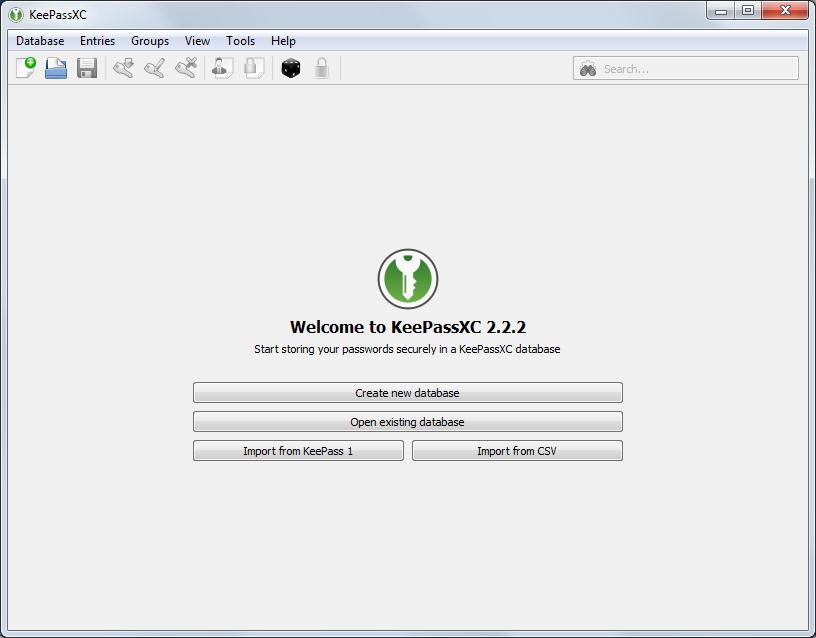Click the Open Database folder icon
The image size is (816, 638).
56,68
